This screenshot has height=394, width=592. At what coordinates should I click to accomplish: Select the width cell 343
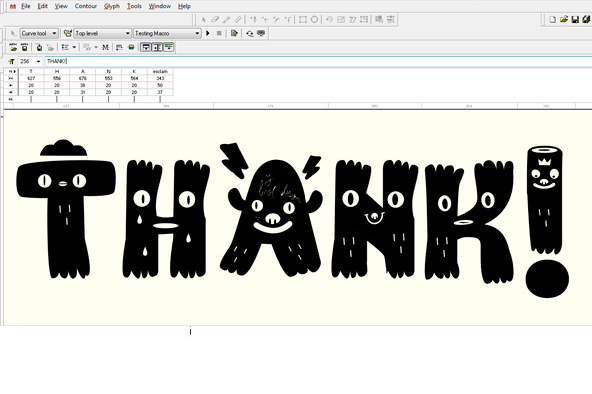160,78
